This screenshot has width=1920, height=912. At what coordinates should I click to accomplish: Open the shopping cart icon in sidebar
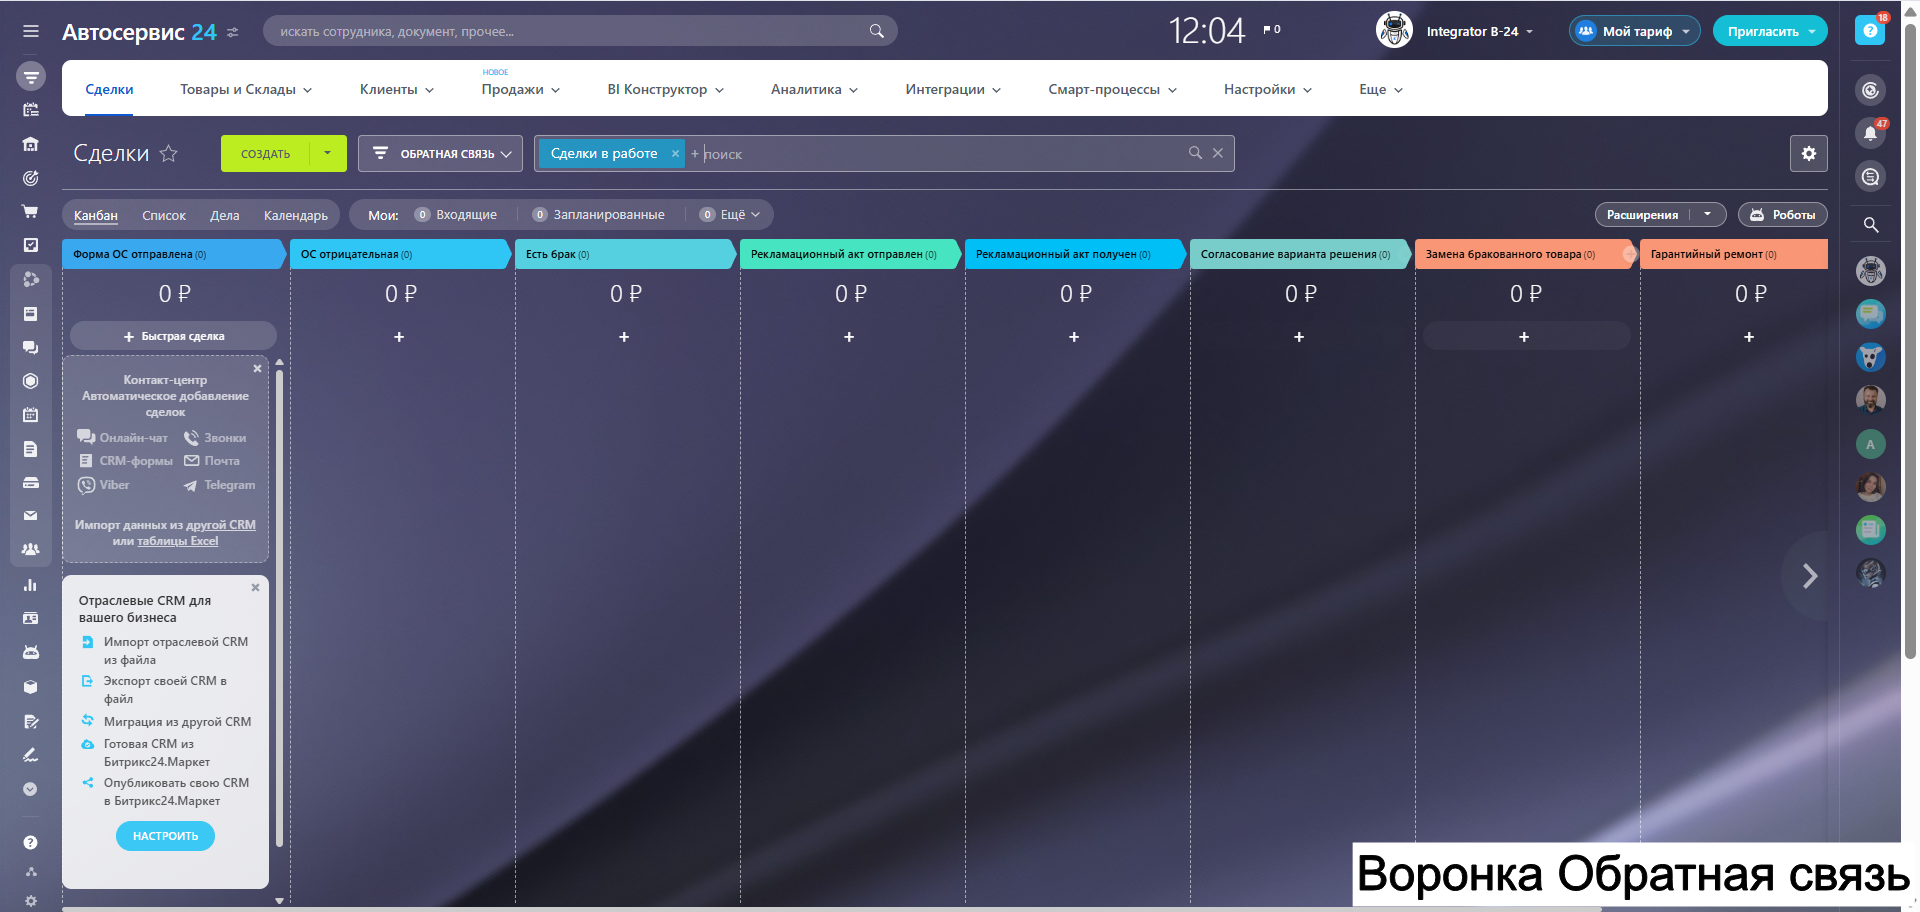31,211
